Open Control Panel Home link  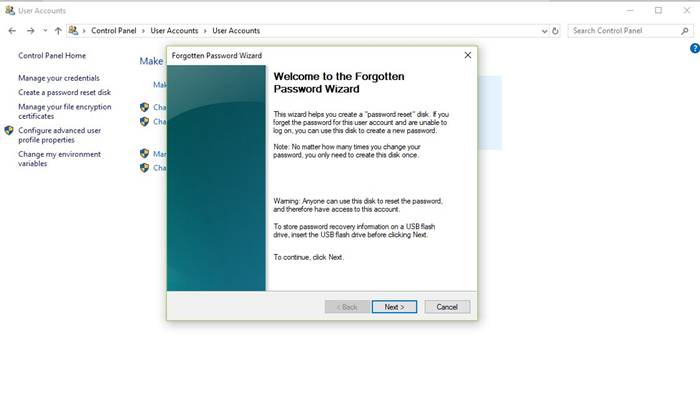tap(52, 55)
